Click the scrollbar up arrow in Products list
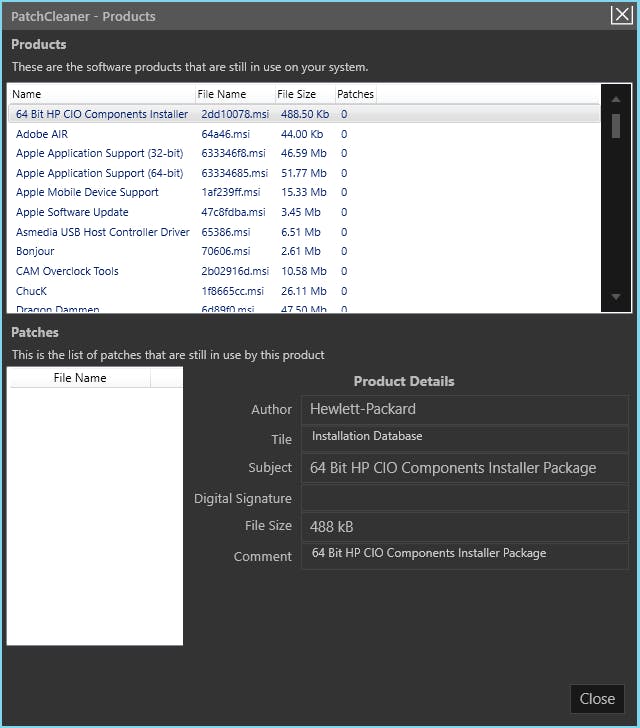 [616, 99]
